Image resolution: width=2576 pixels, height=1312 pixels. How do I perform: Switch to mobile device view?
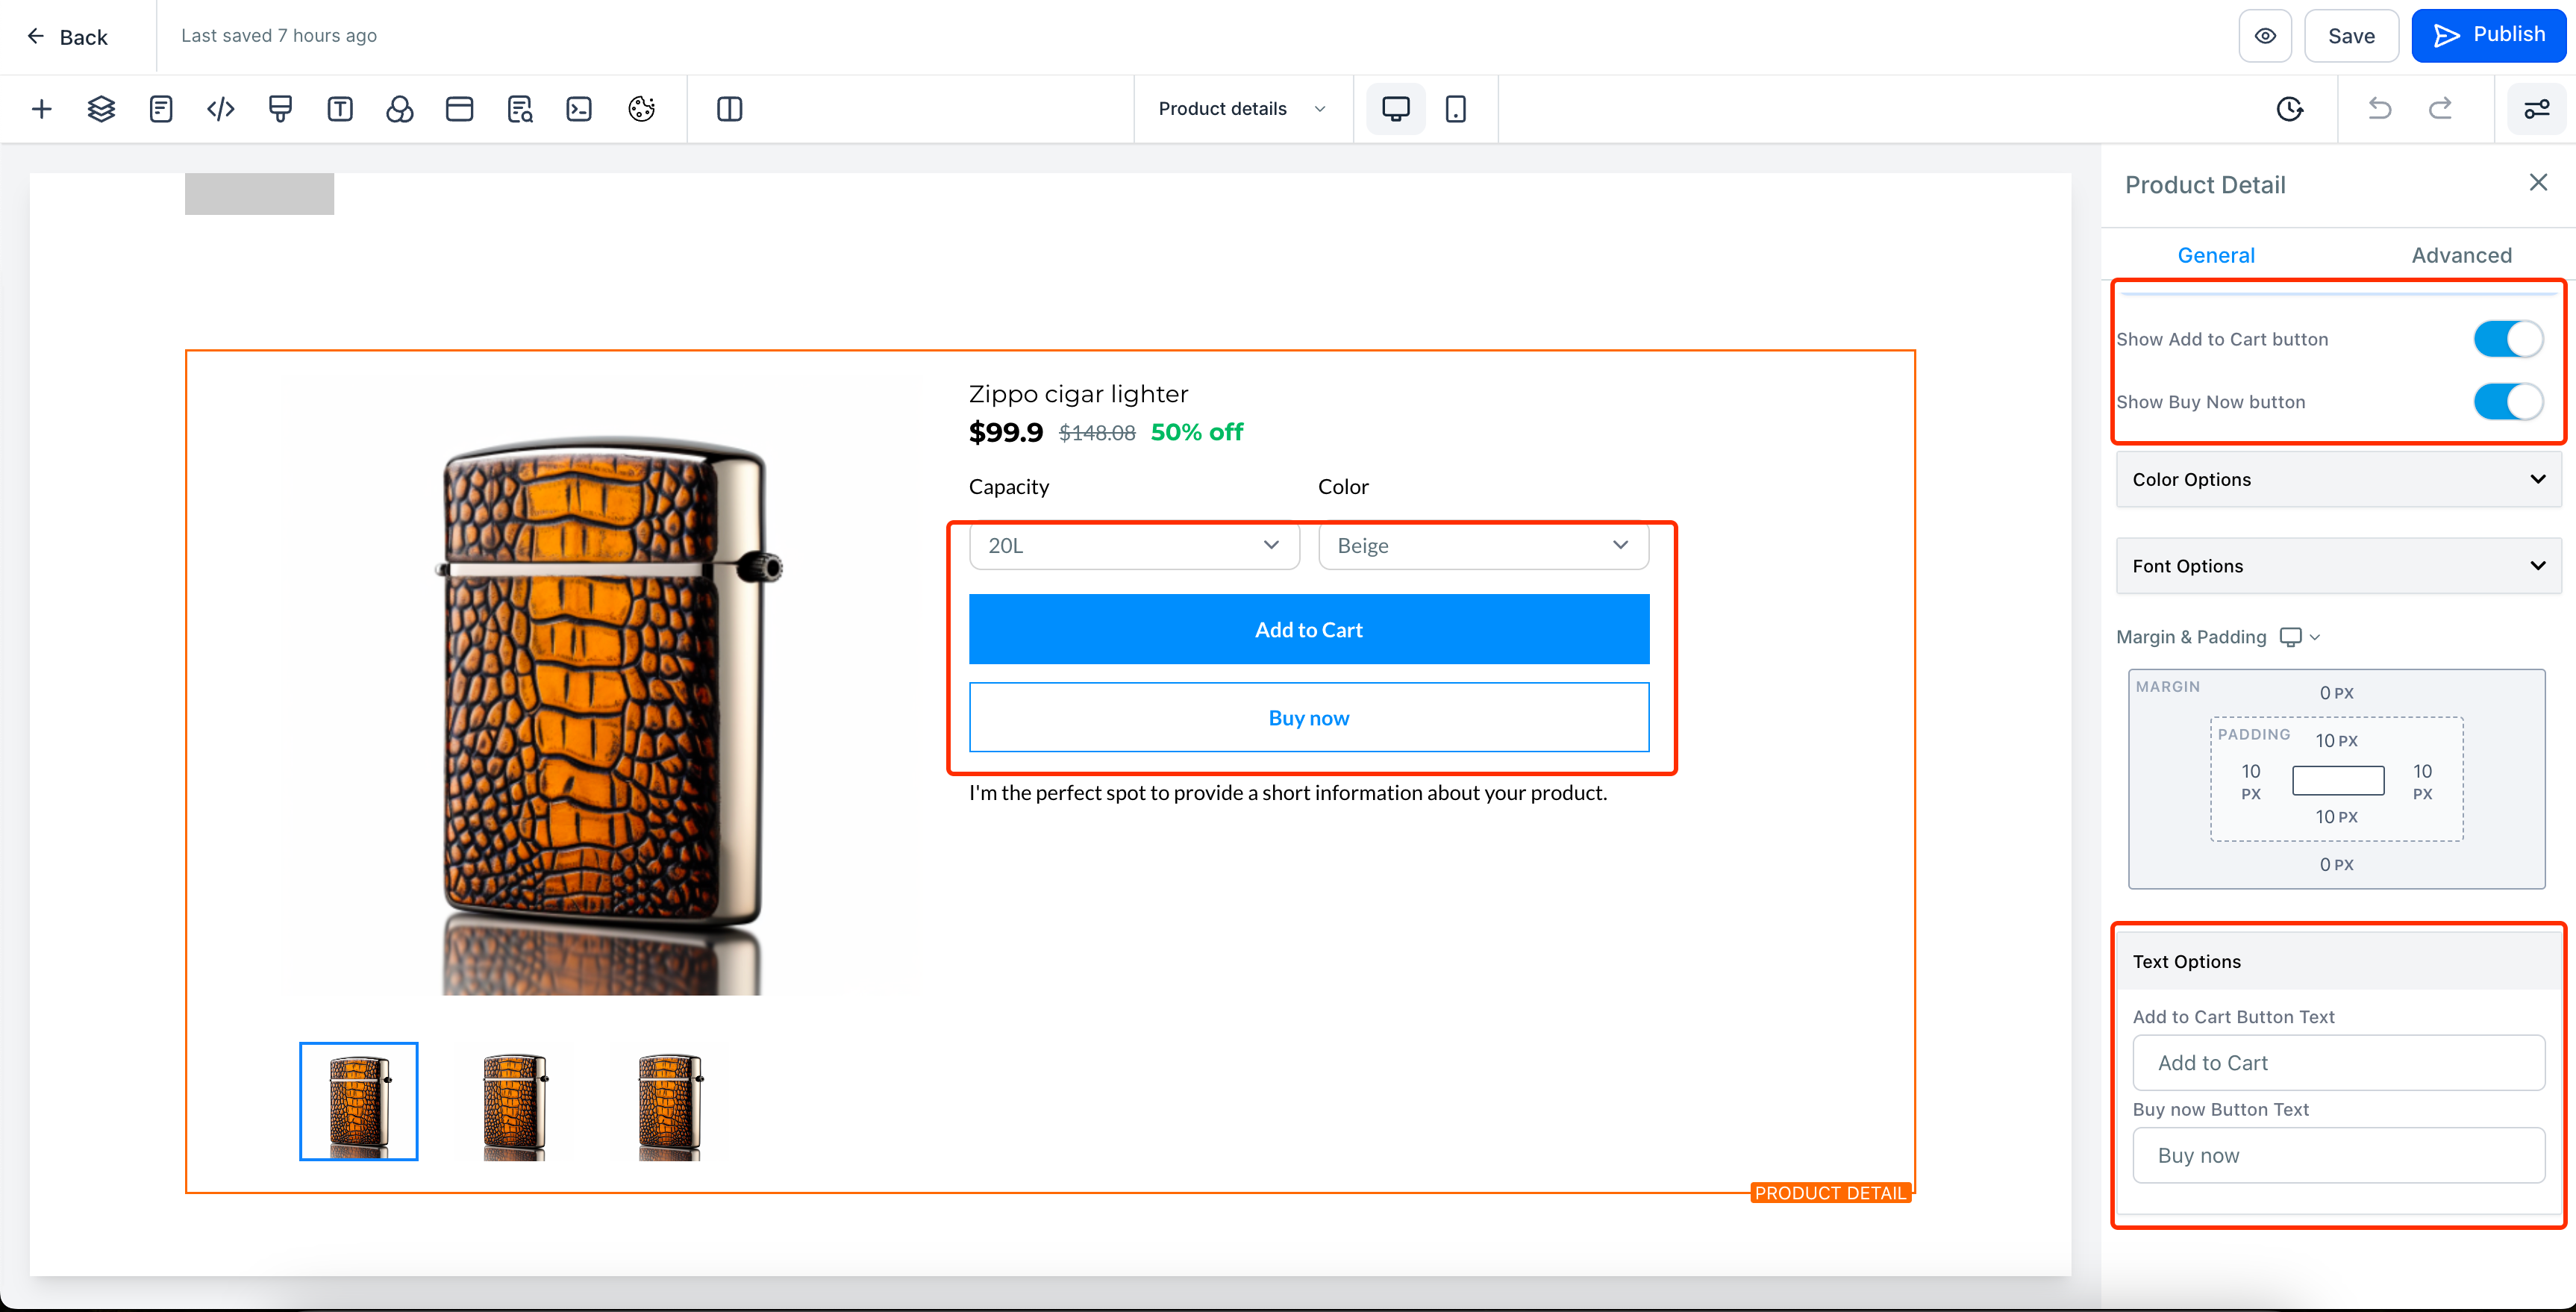[x=1455, y=109]
